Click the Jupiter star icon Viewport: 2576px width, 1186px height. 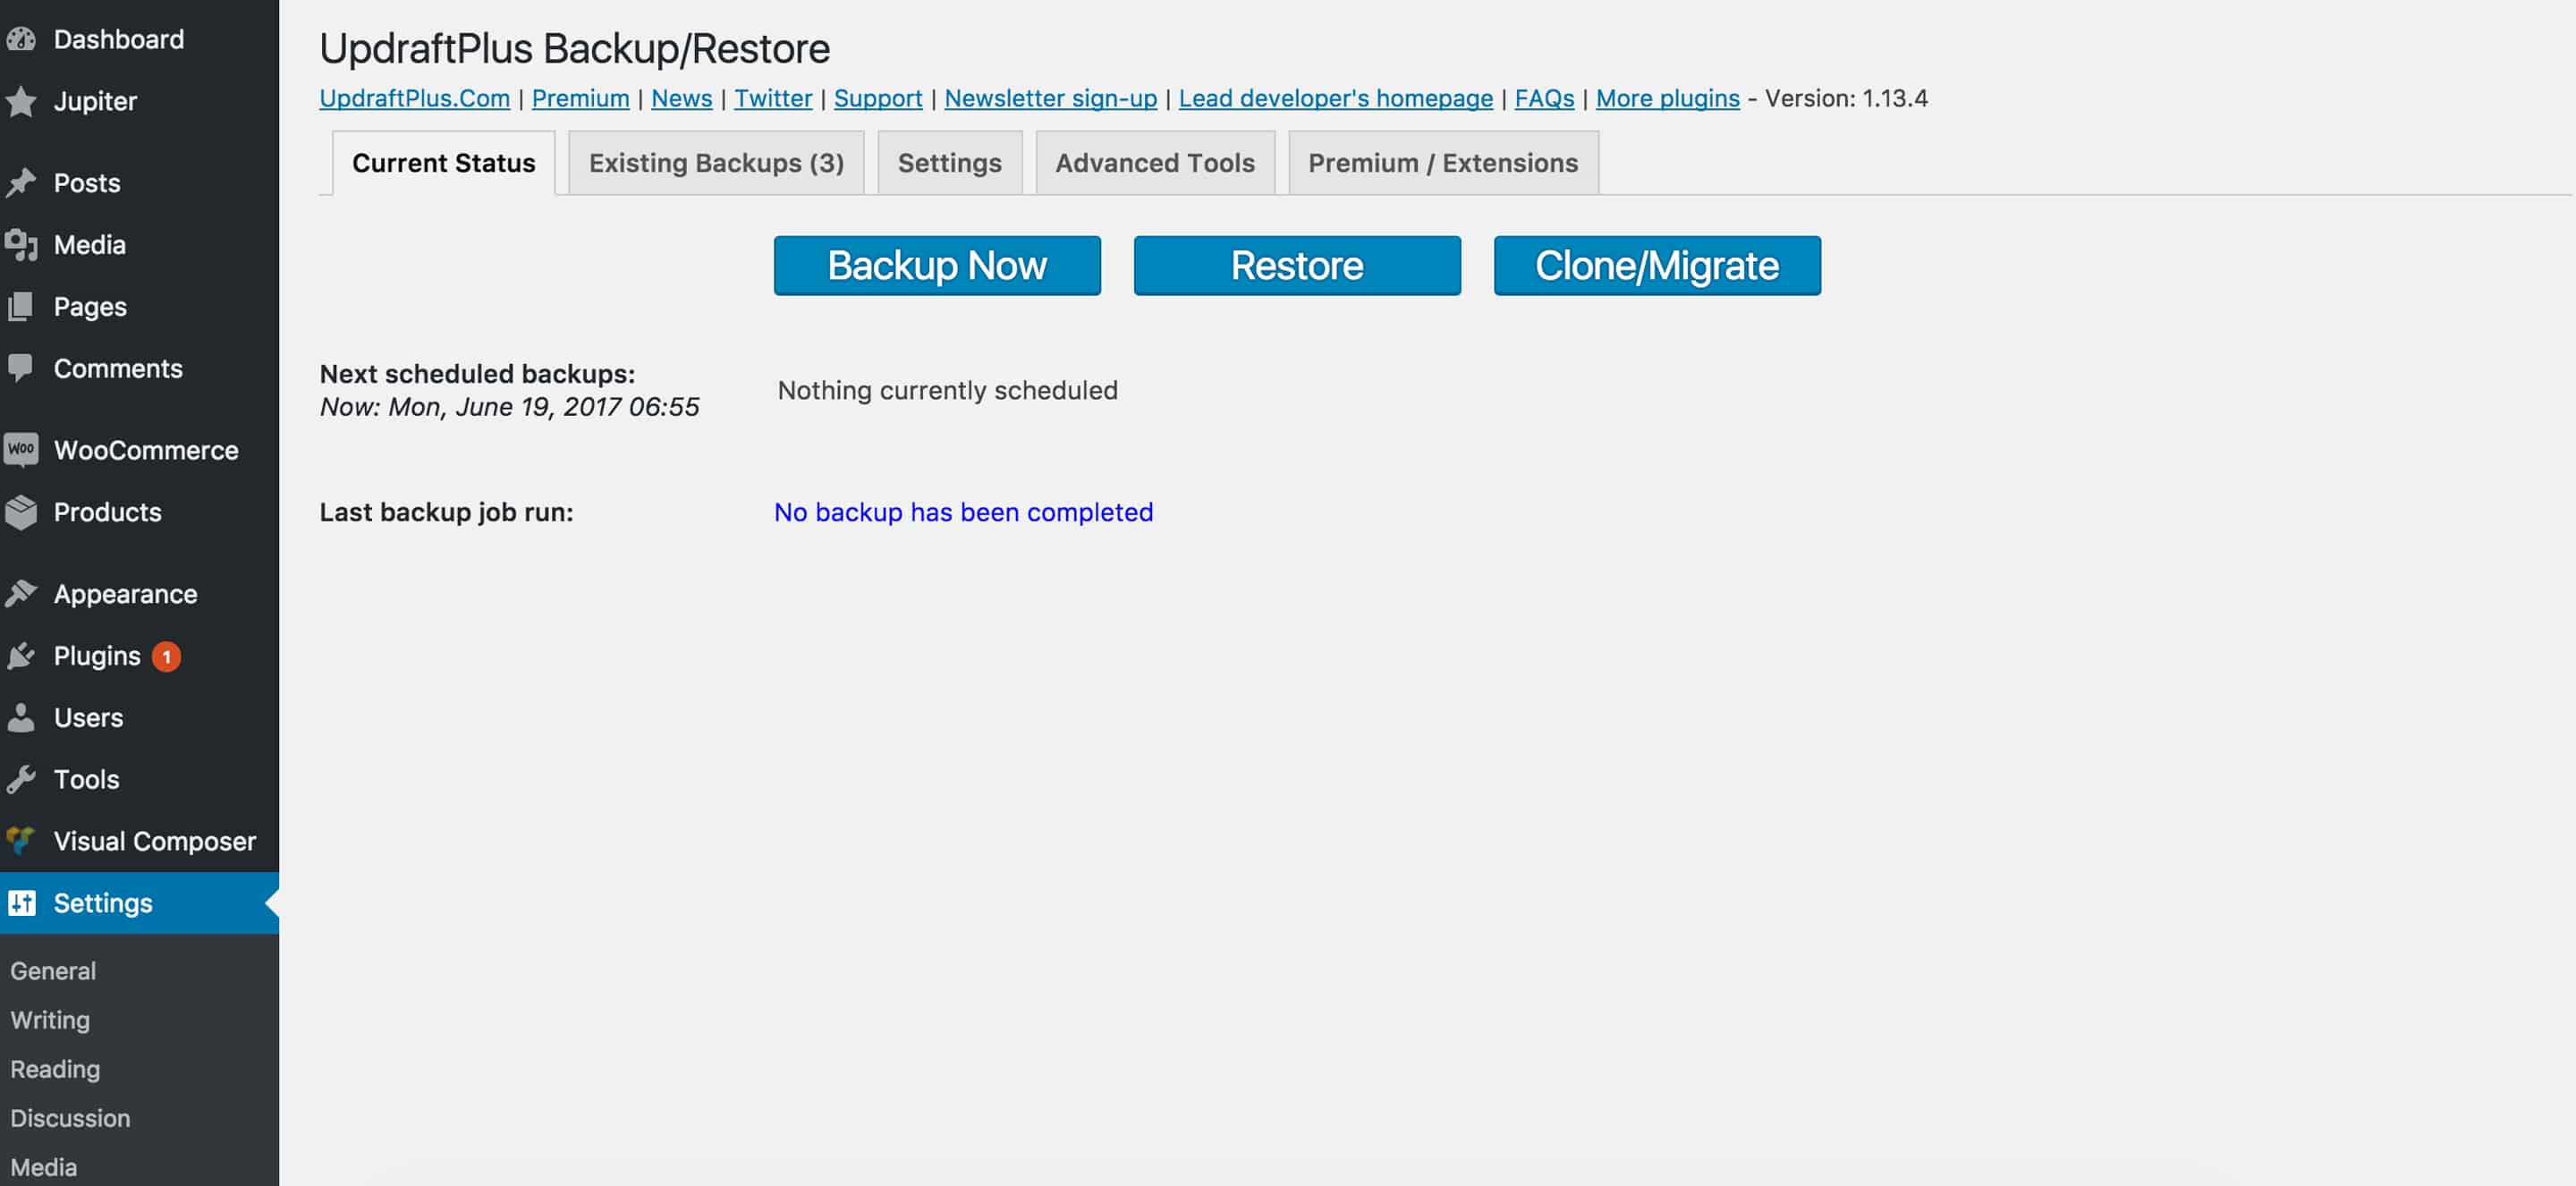pyautogui.click(x=21, y=101)
